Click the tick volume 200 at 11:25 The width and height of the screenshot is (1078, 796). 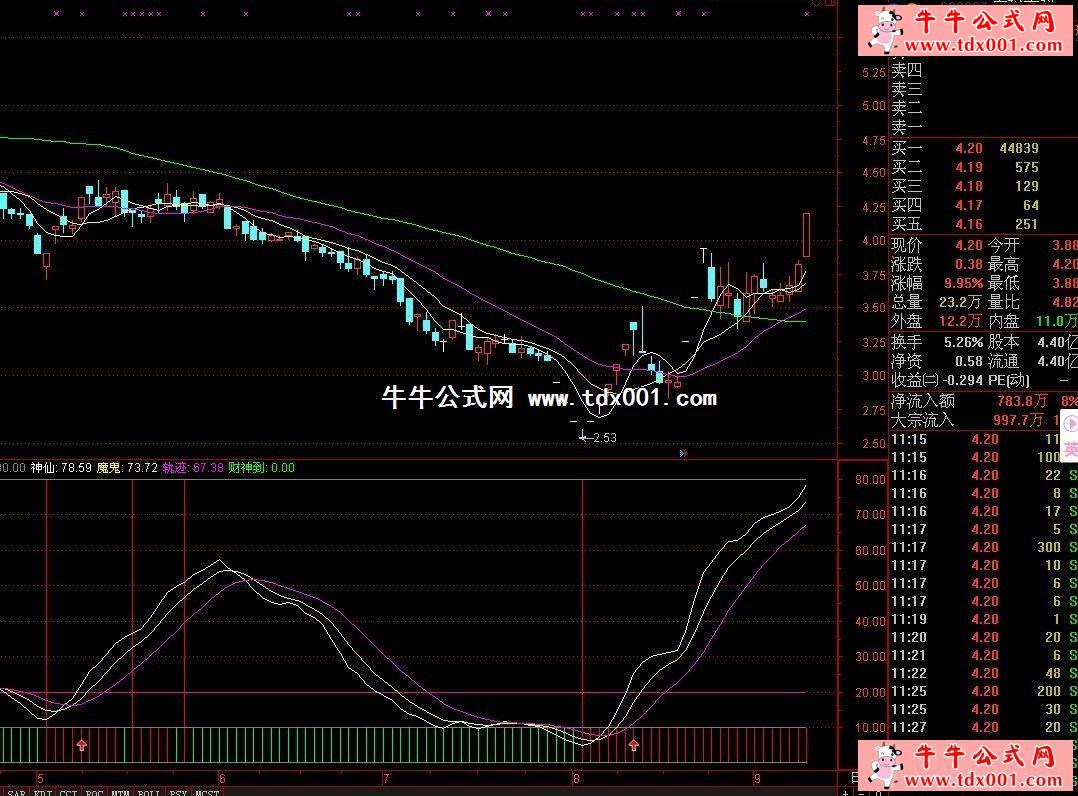pos(1049,691)
